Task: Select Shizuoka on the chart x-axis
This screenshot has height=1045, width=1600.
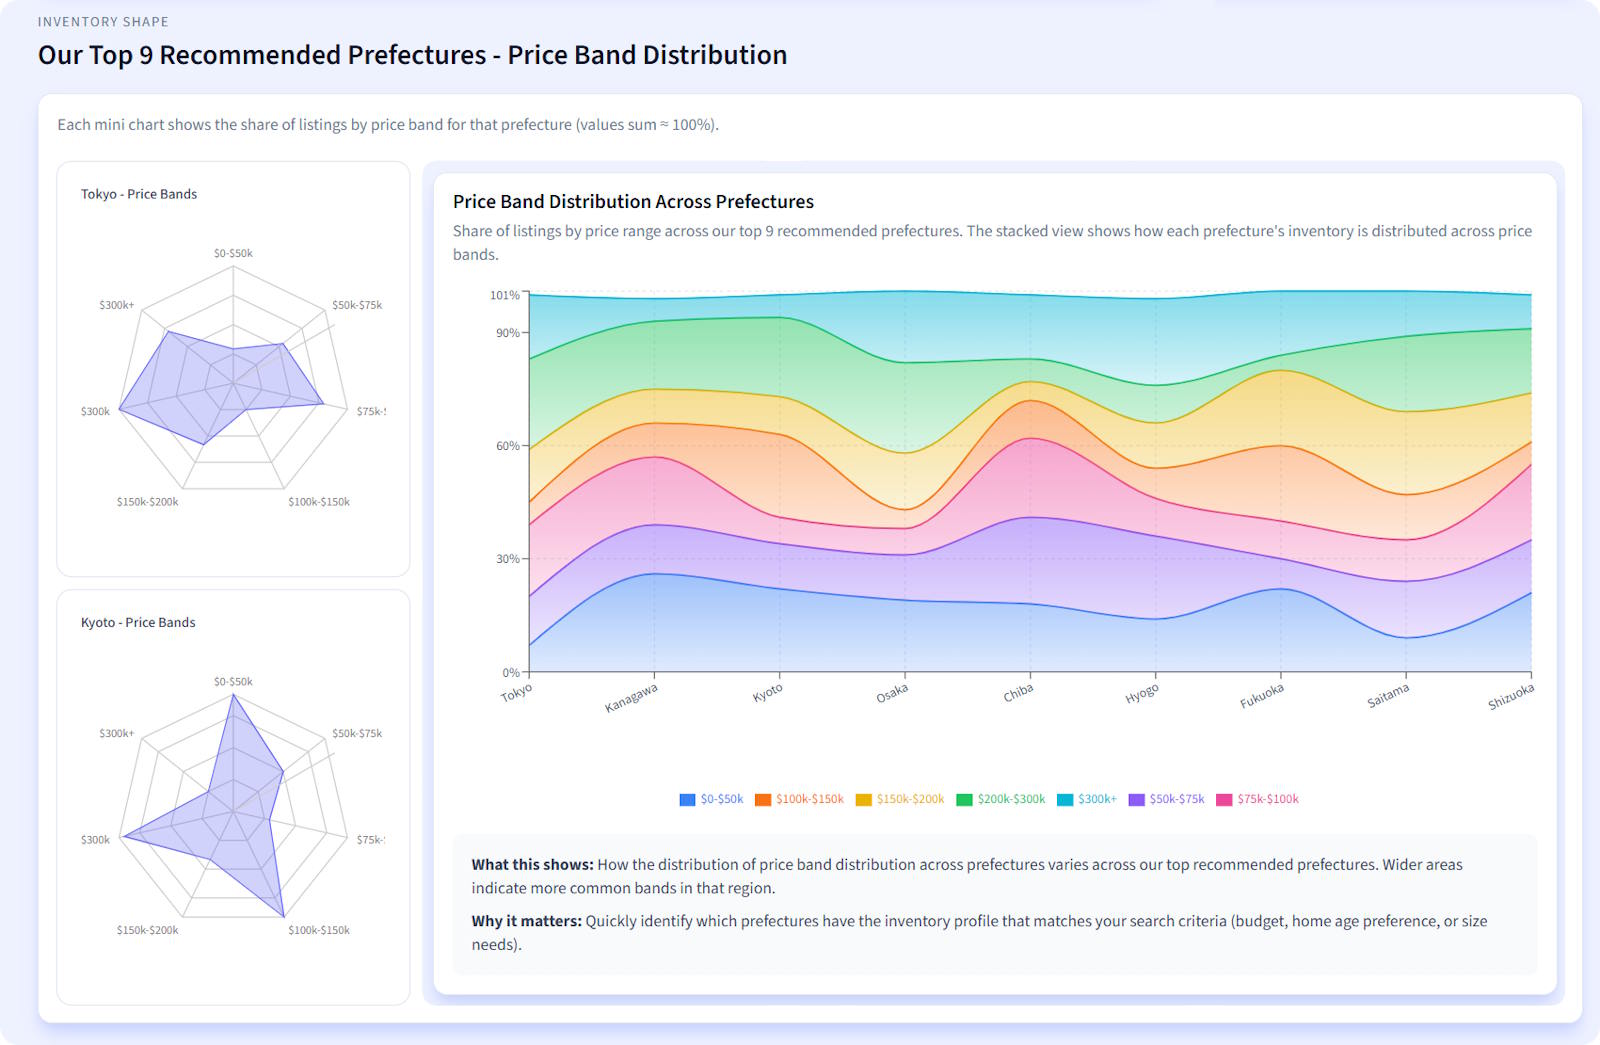Action: (x=1510, y=697)
